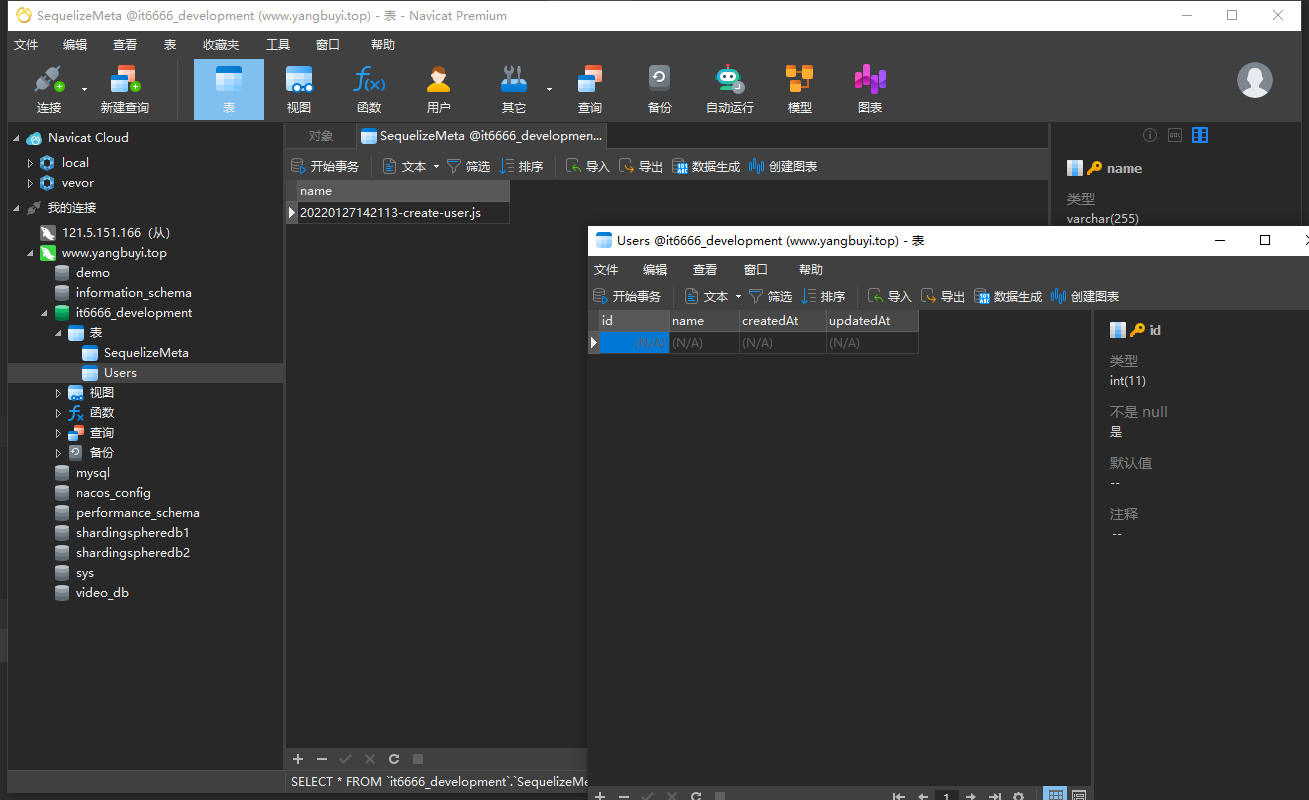Click the updatedAt column header in Users window
This screenshot has height=800, width=1309.
point(872,321)
